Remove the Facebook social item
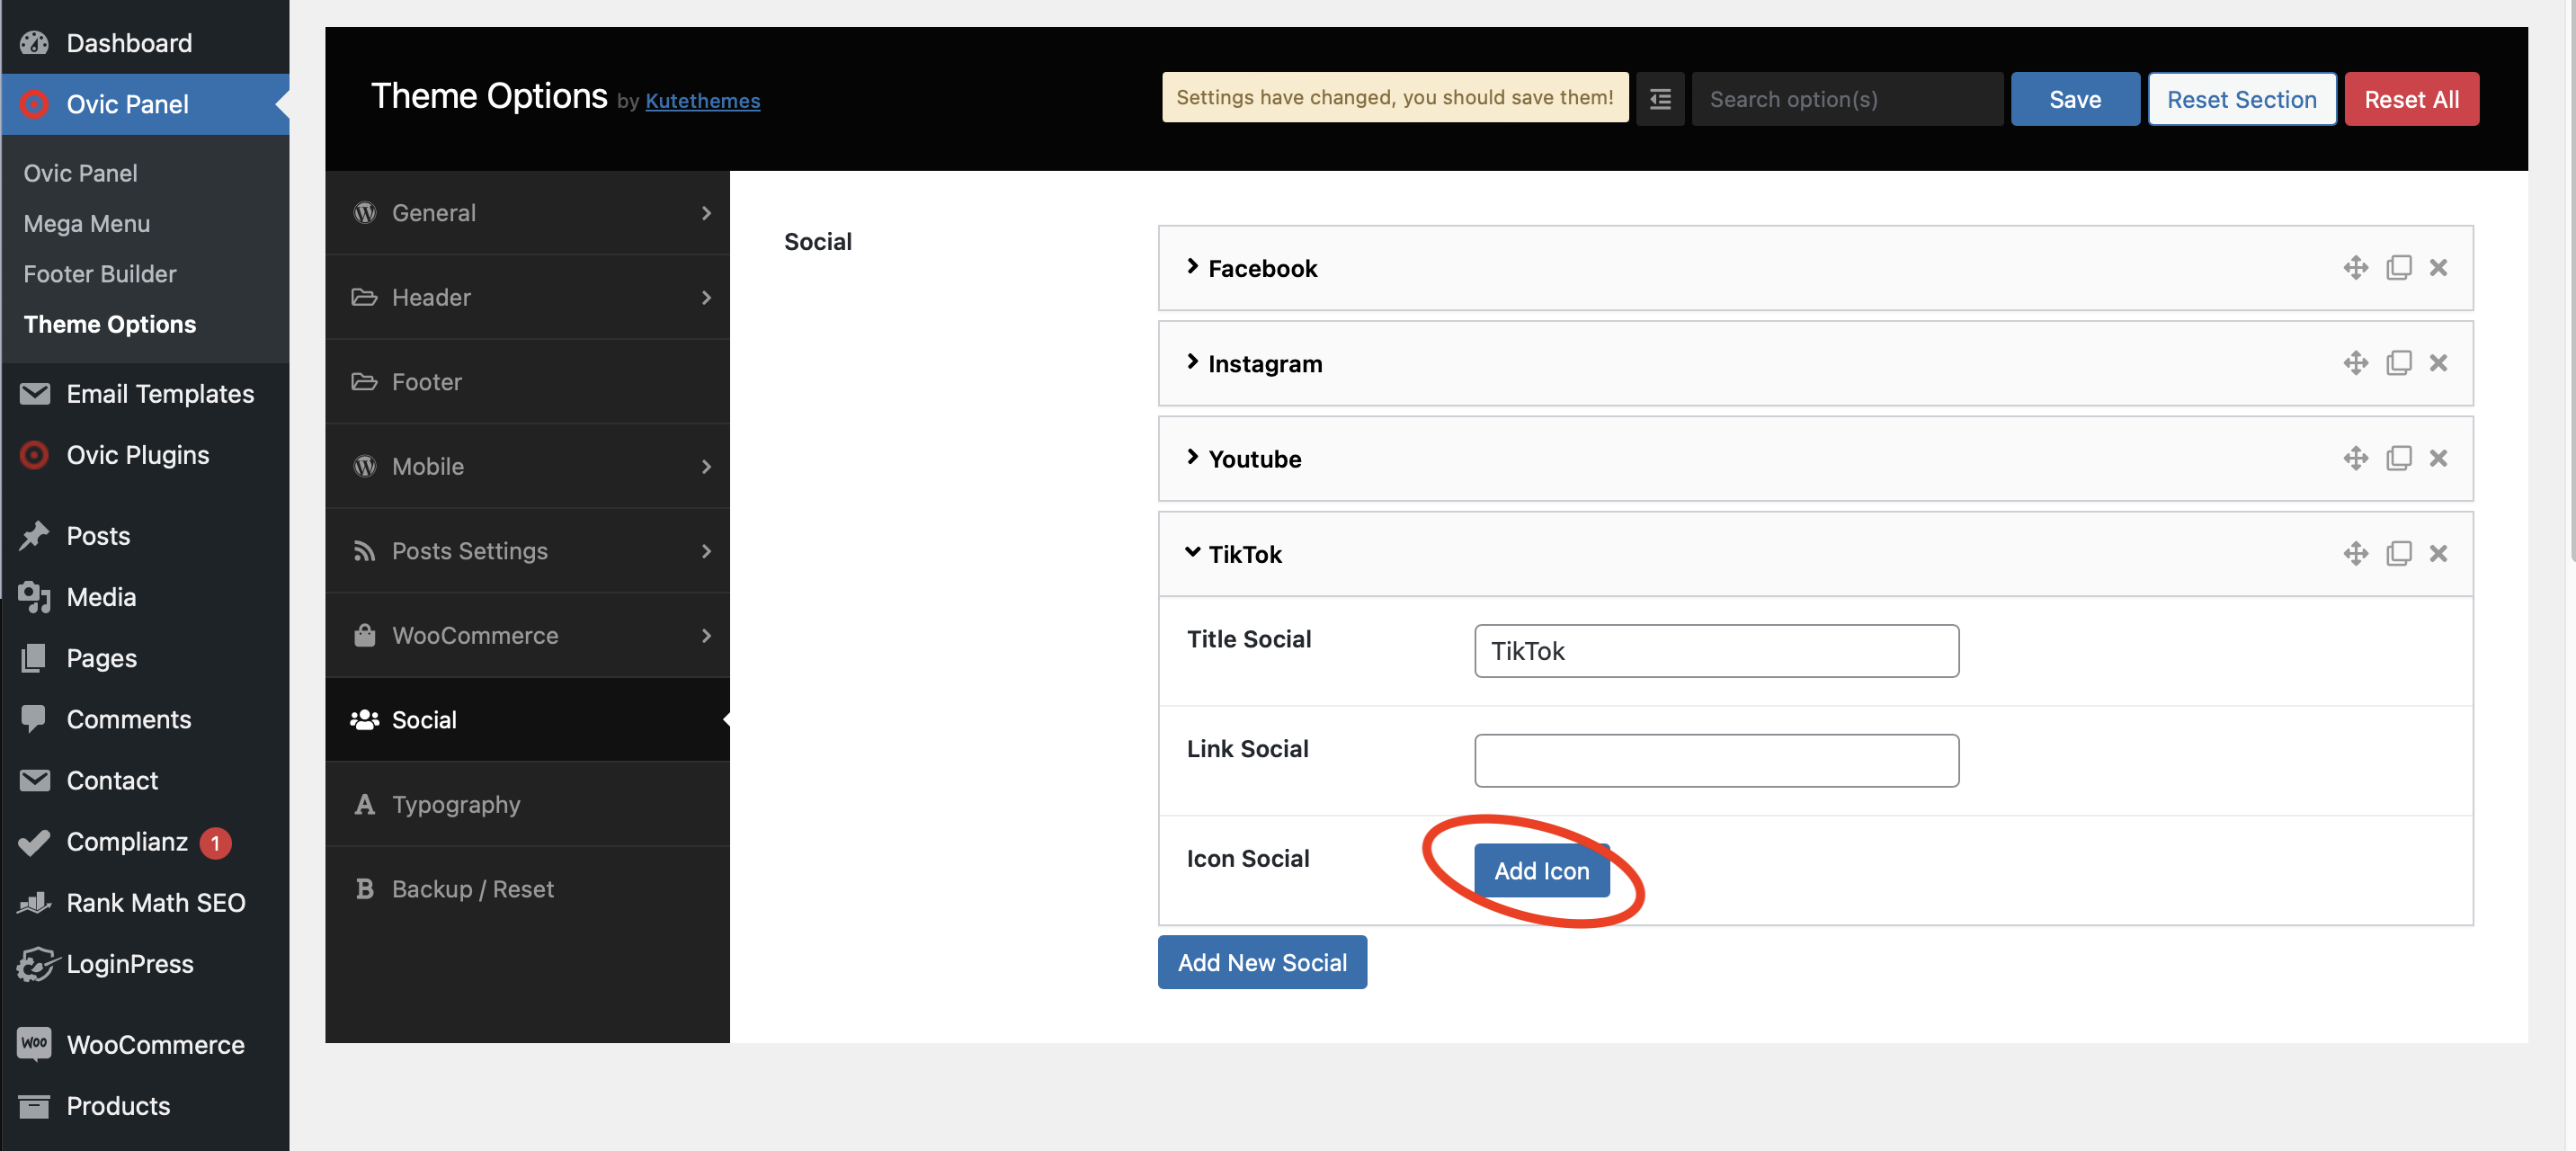 (x=2438, y=267)
